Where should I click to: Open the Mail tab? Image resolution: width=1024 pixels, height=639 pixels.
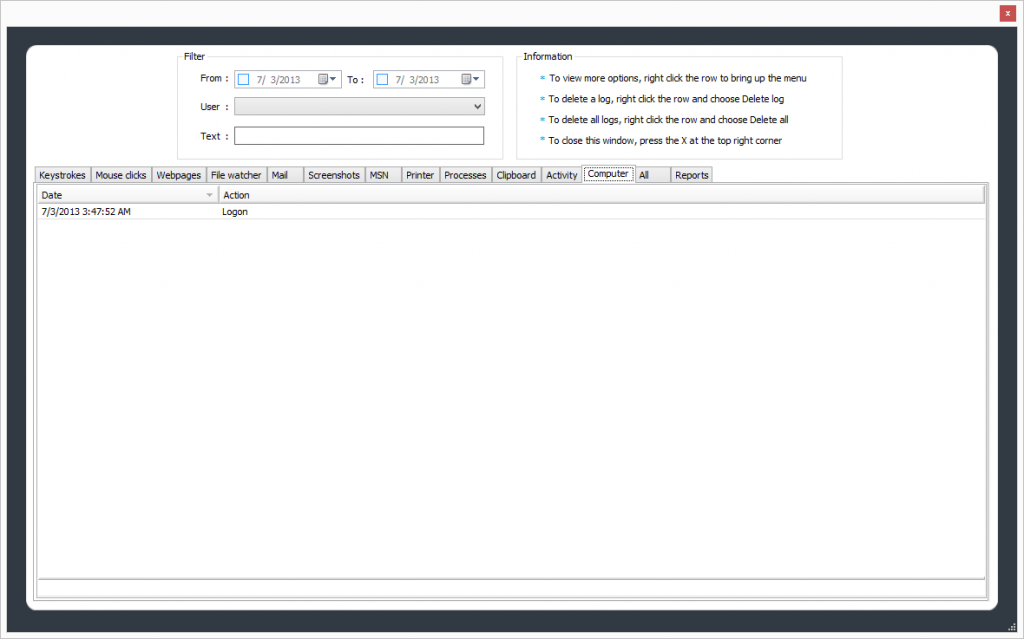tap(280, 175)
